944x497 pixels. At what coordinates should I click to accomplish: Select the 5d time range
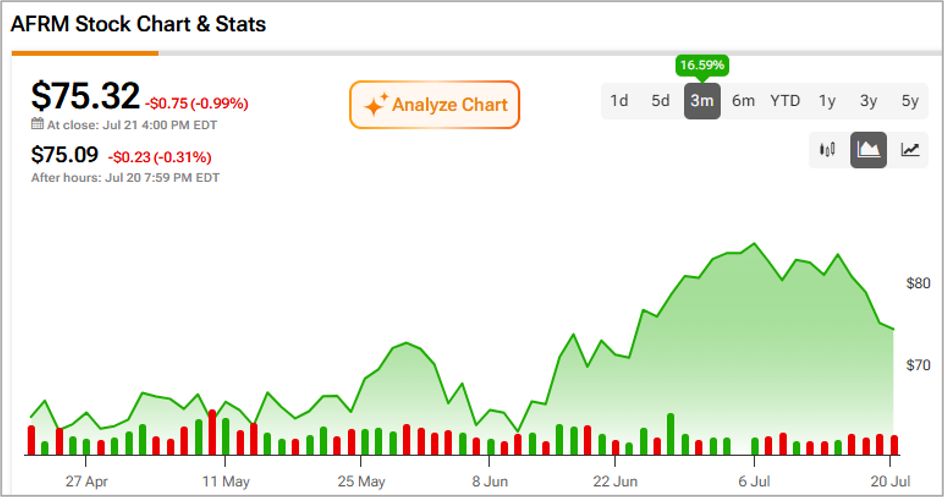(x=660, y=100)
